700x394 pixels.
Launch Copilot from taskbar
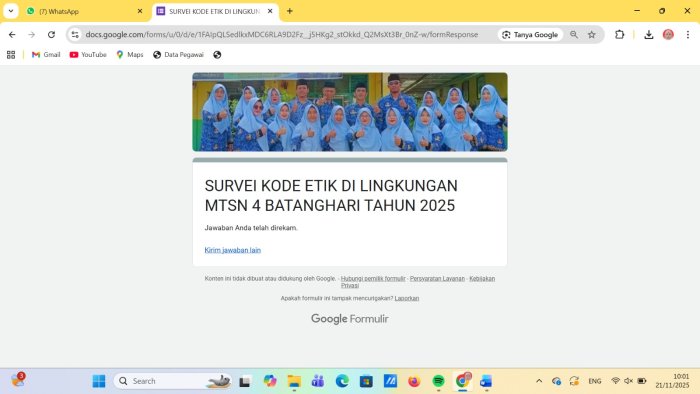pyautogui.click(x=270, y=381)
